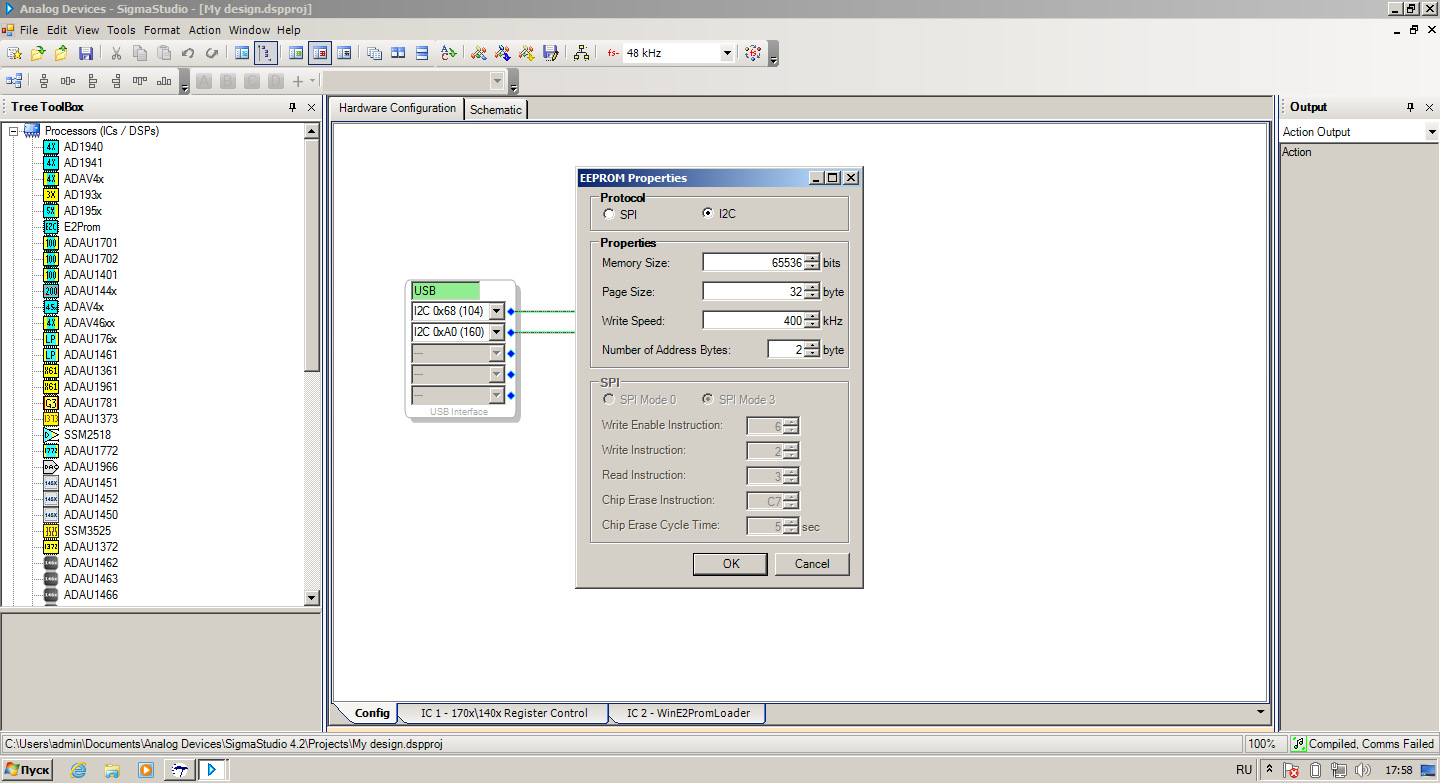
Task: Select AD1940 in the tree
Action: (83, 147)
